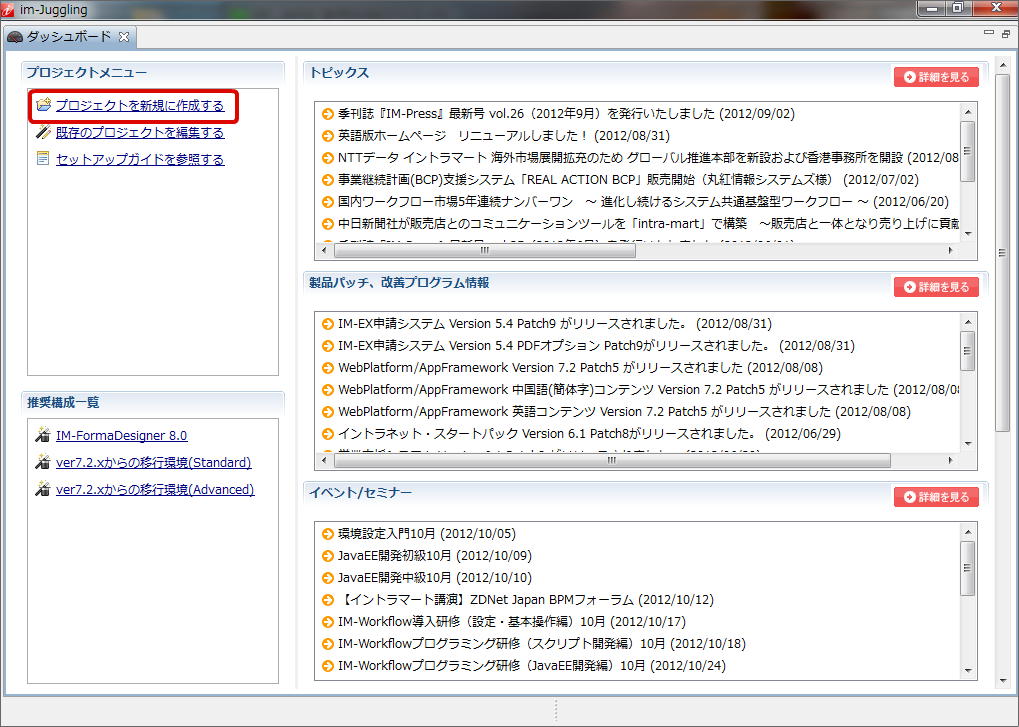This screenshot has width=1019, height=727.
Task: Minimize the editor view with toolbar icon
Action: click(989, 32)
